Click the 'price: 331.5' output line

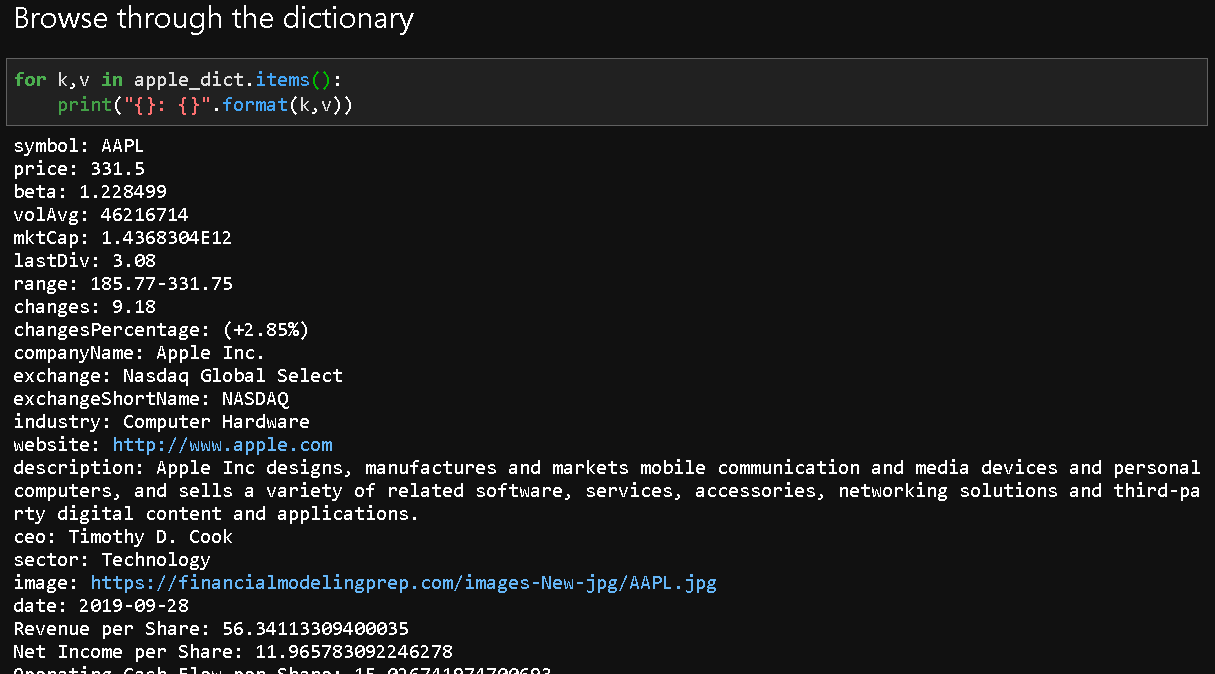click(x=78, y=169)
